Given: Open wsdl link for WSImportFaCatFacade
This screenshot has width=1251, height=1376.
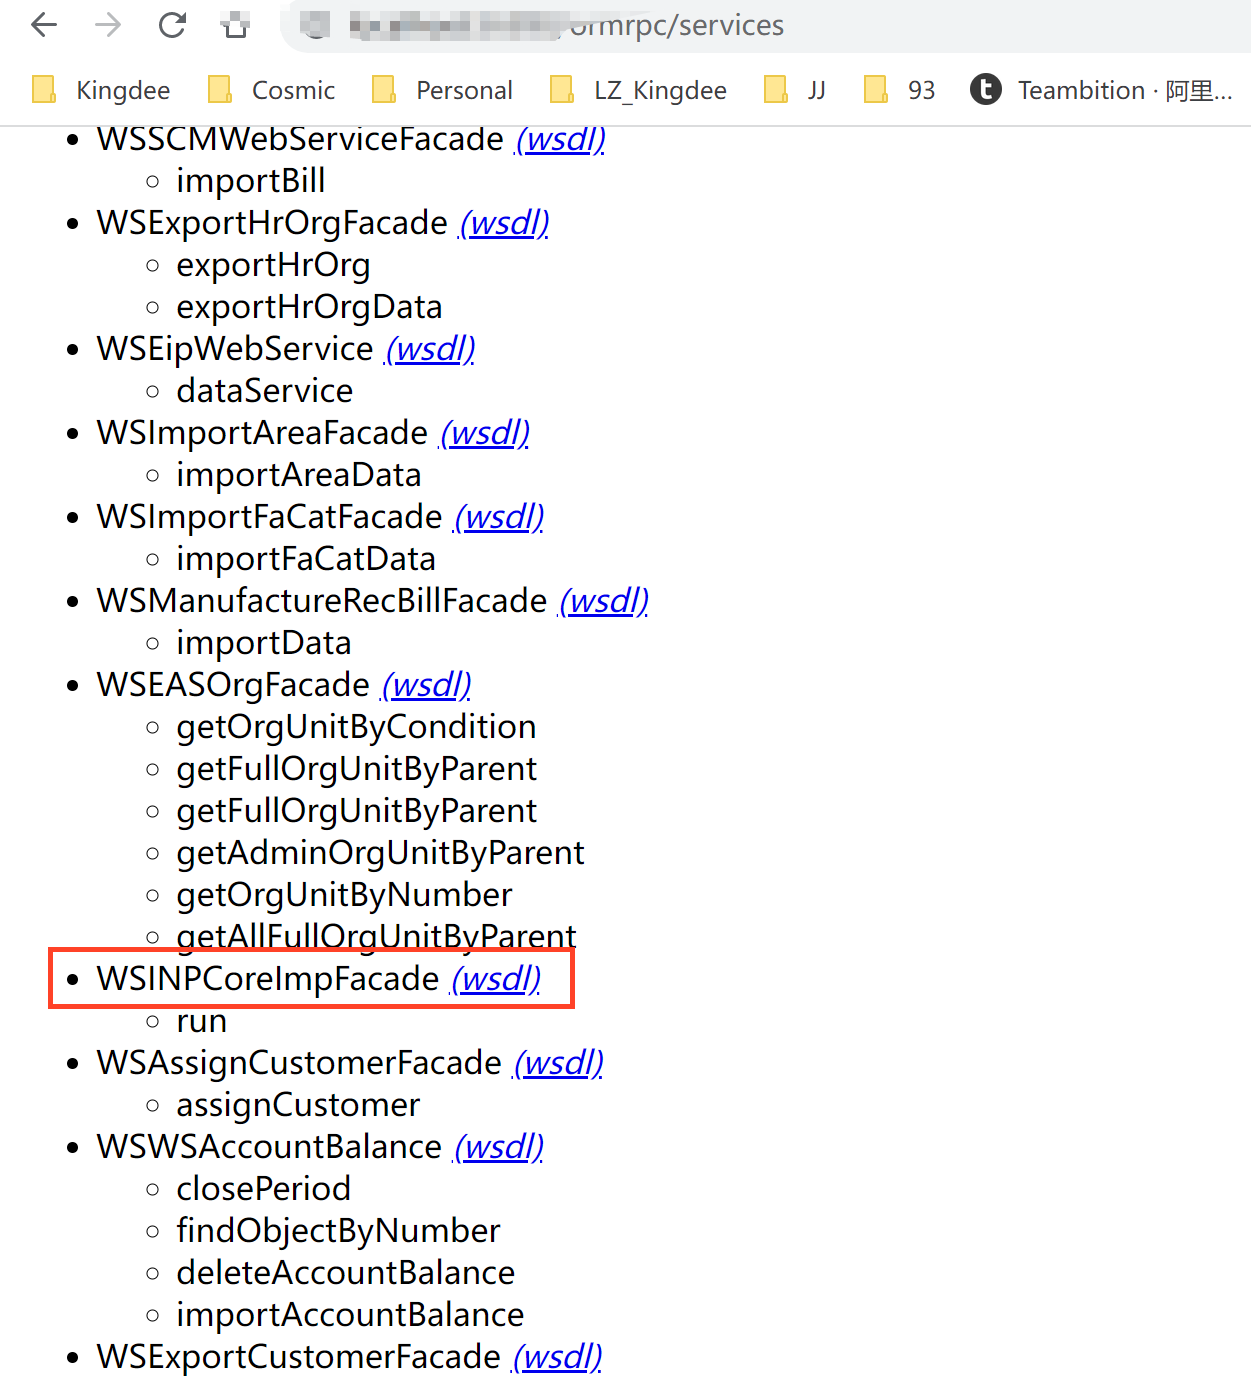Looking at the screenshot, I should pos(500,517).
